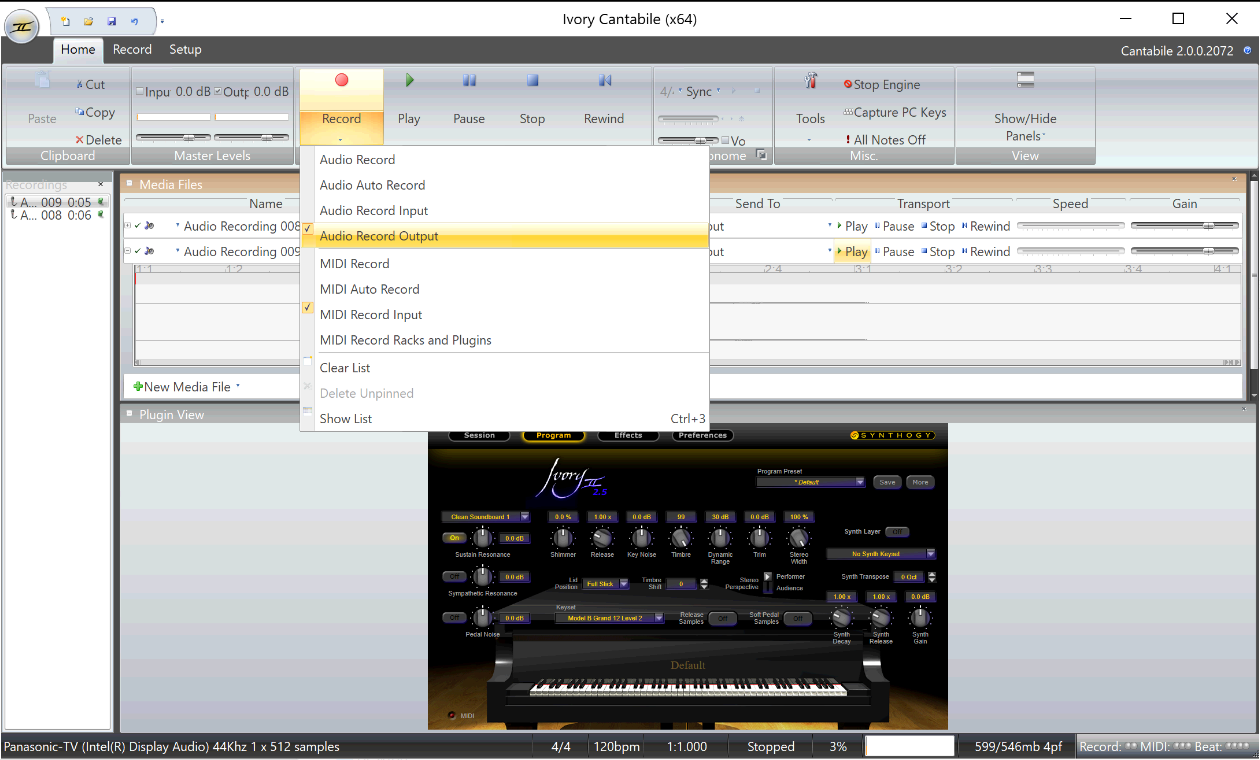This screenshot has width=1260, height=760.
Task: Click Metronome group dialog launcher icon
Action: point(762,155)
